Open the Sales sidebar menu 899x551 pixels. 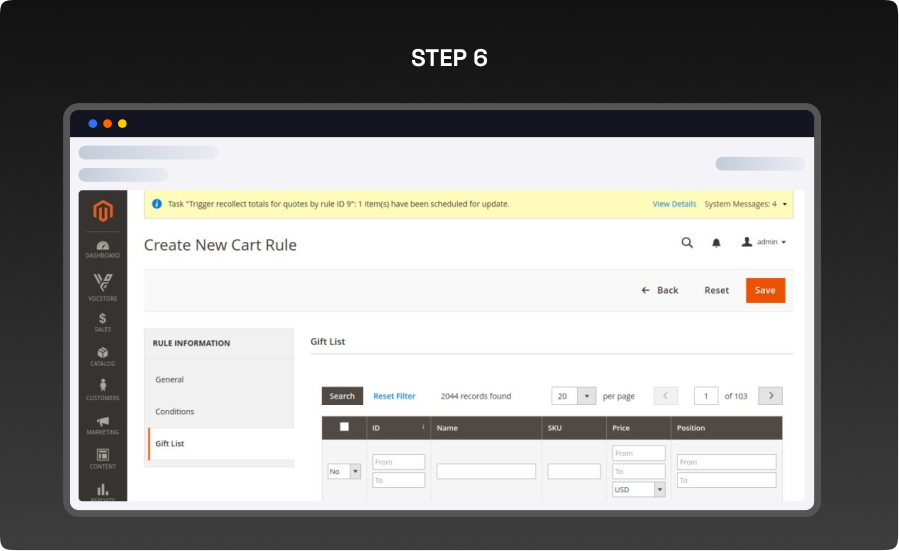click(103, 322)
